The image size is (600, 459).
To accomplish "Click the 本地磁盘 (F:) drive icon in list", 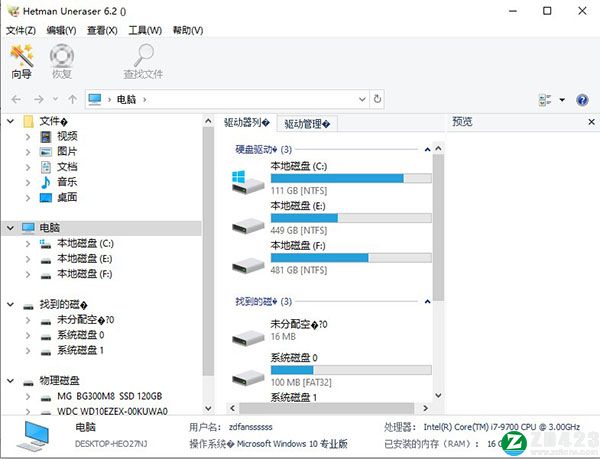I will point(248,265).
